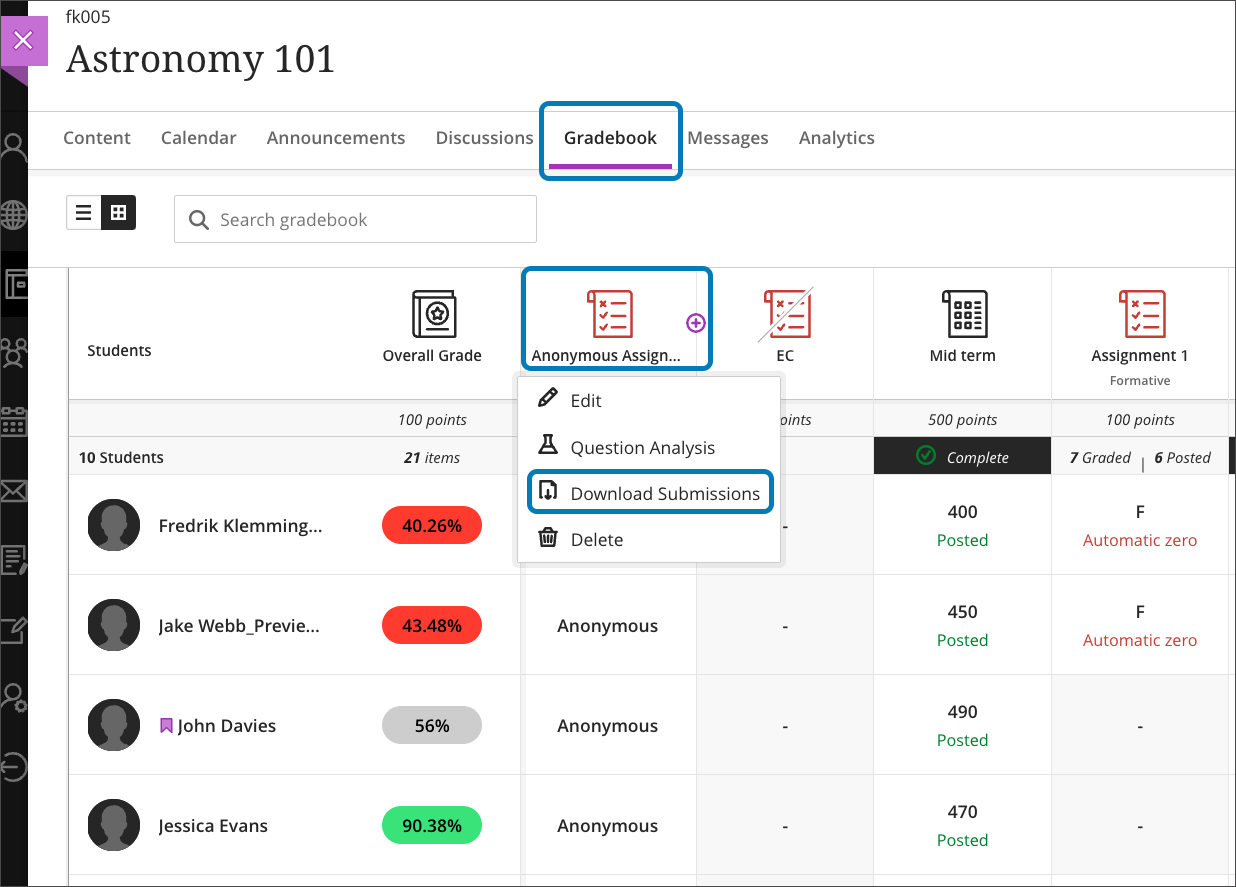
Task: Switch to the Analytics tab
Action: point(836,138)
